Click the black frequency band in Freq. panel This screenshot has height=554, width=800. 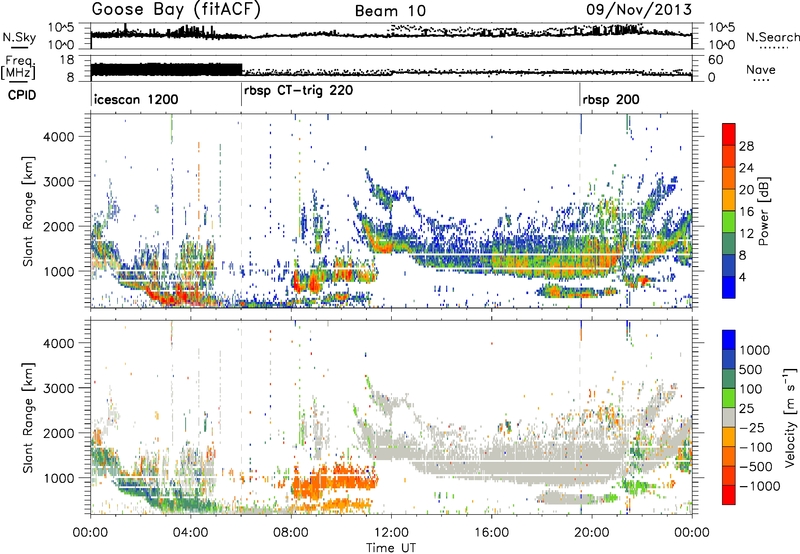[x=166, y=70]
